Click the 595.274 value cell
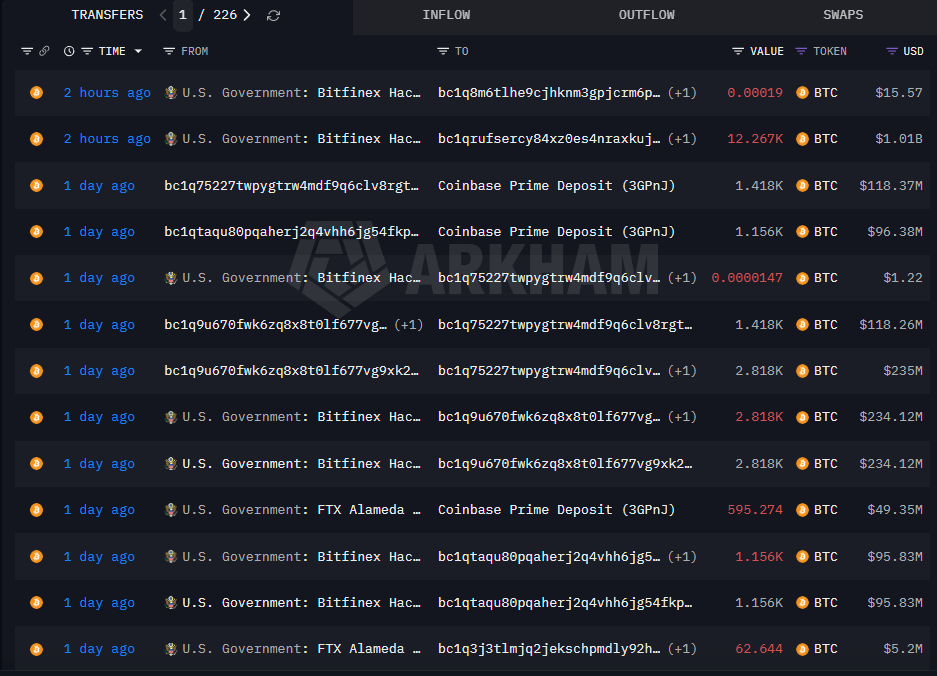The height and width of the screenshot is (676, 937). point(755,510)
